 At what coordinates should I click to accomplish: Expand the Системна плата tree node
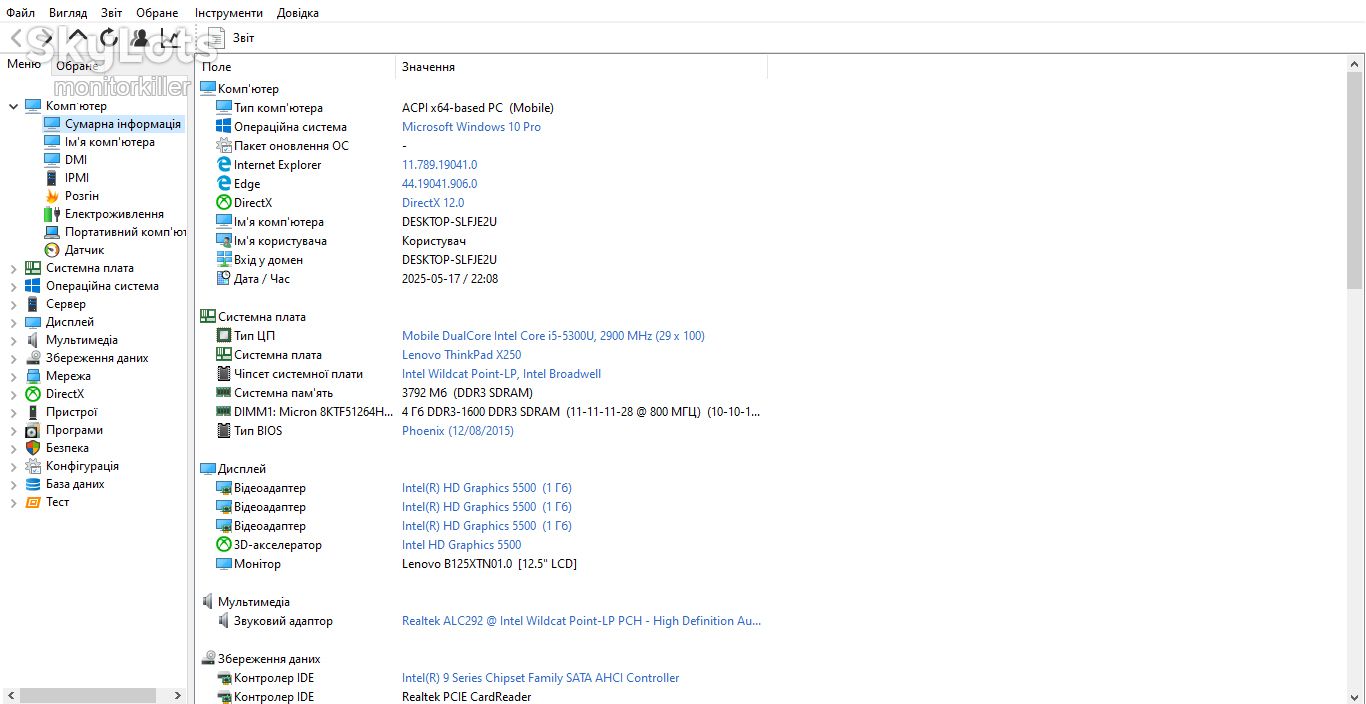13,268
